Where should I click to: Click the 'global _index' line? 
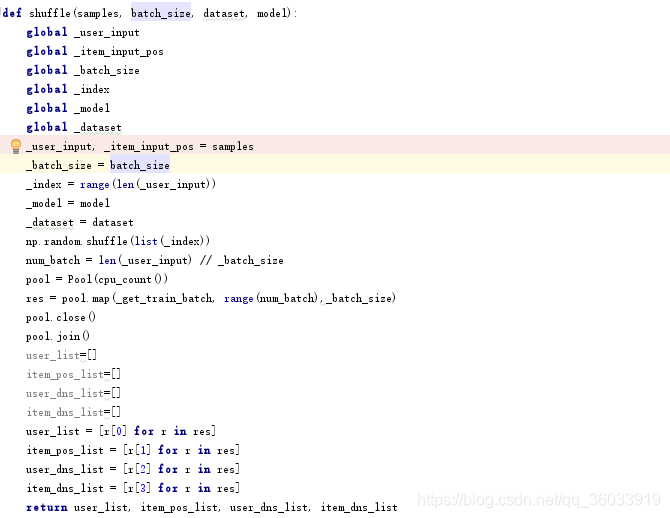68,89
